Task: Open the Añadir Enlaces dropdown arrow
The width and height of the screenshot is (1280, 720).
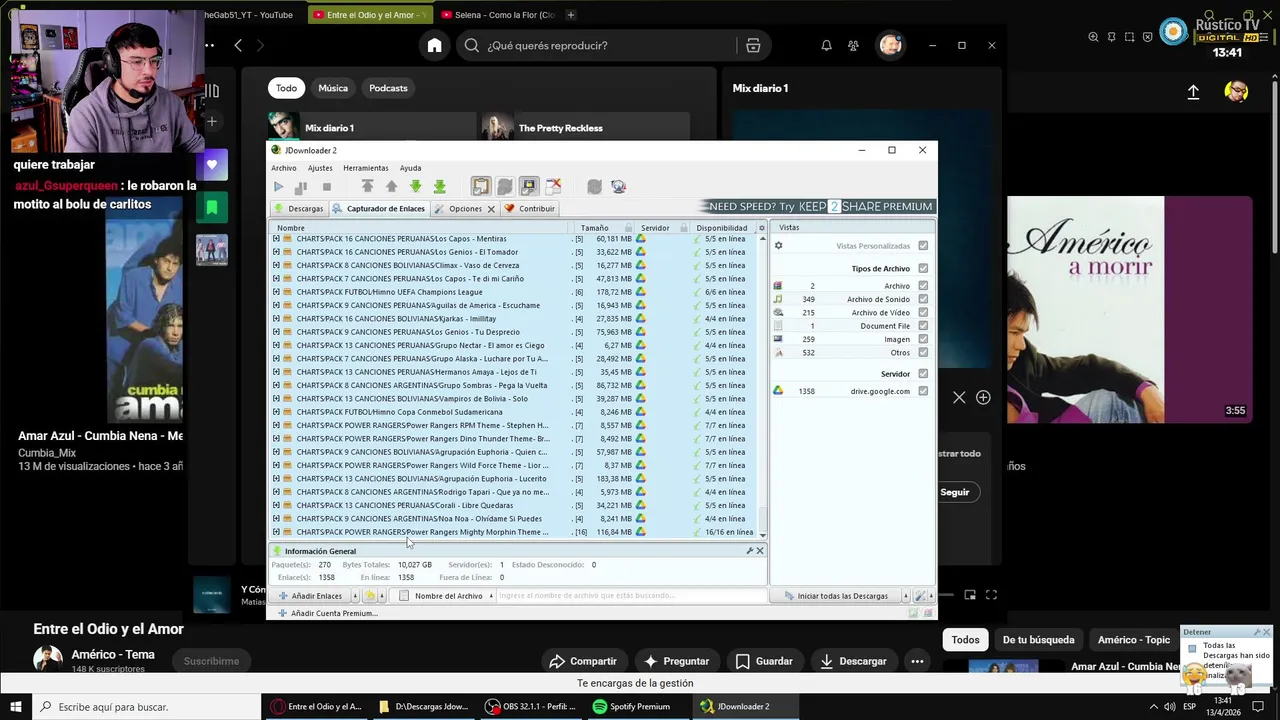Action: [x=355, y=596]
